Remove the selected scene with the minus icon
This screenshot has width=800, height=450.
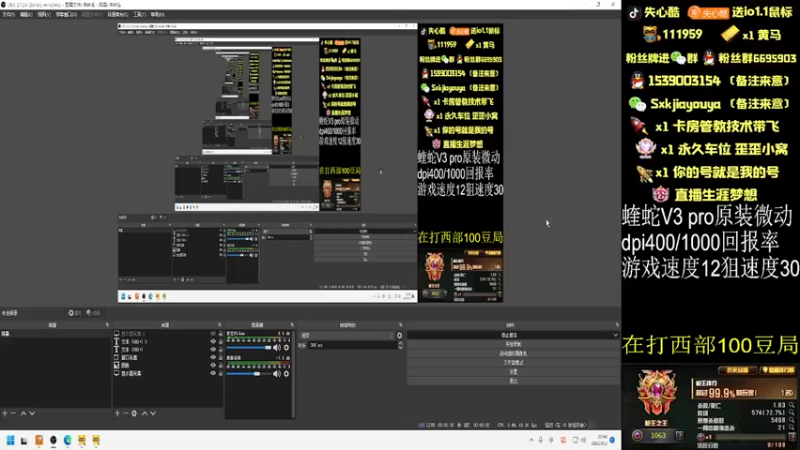[x=14, y=413]
